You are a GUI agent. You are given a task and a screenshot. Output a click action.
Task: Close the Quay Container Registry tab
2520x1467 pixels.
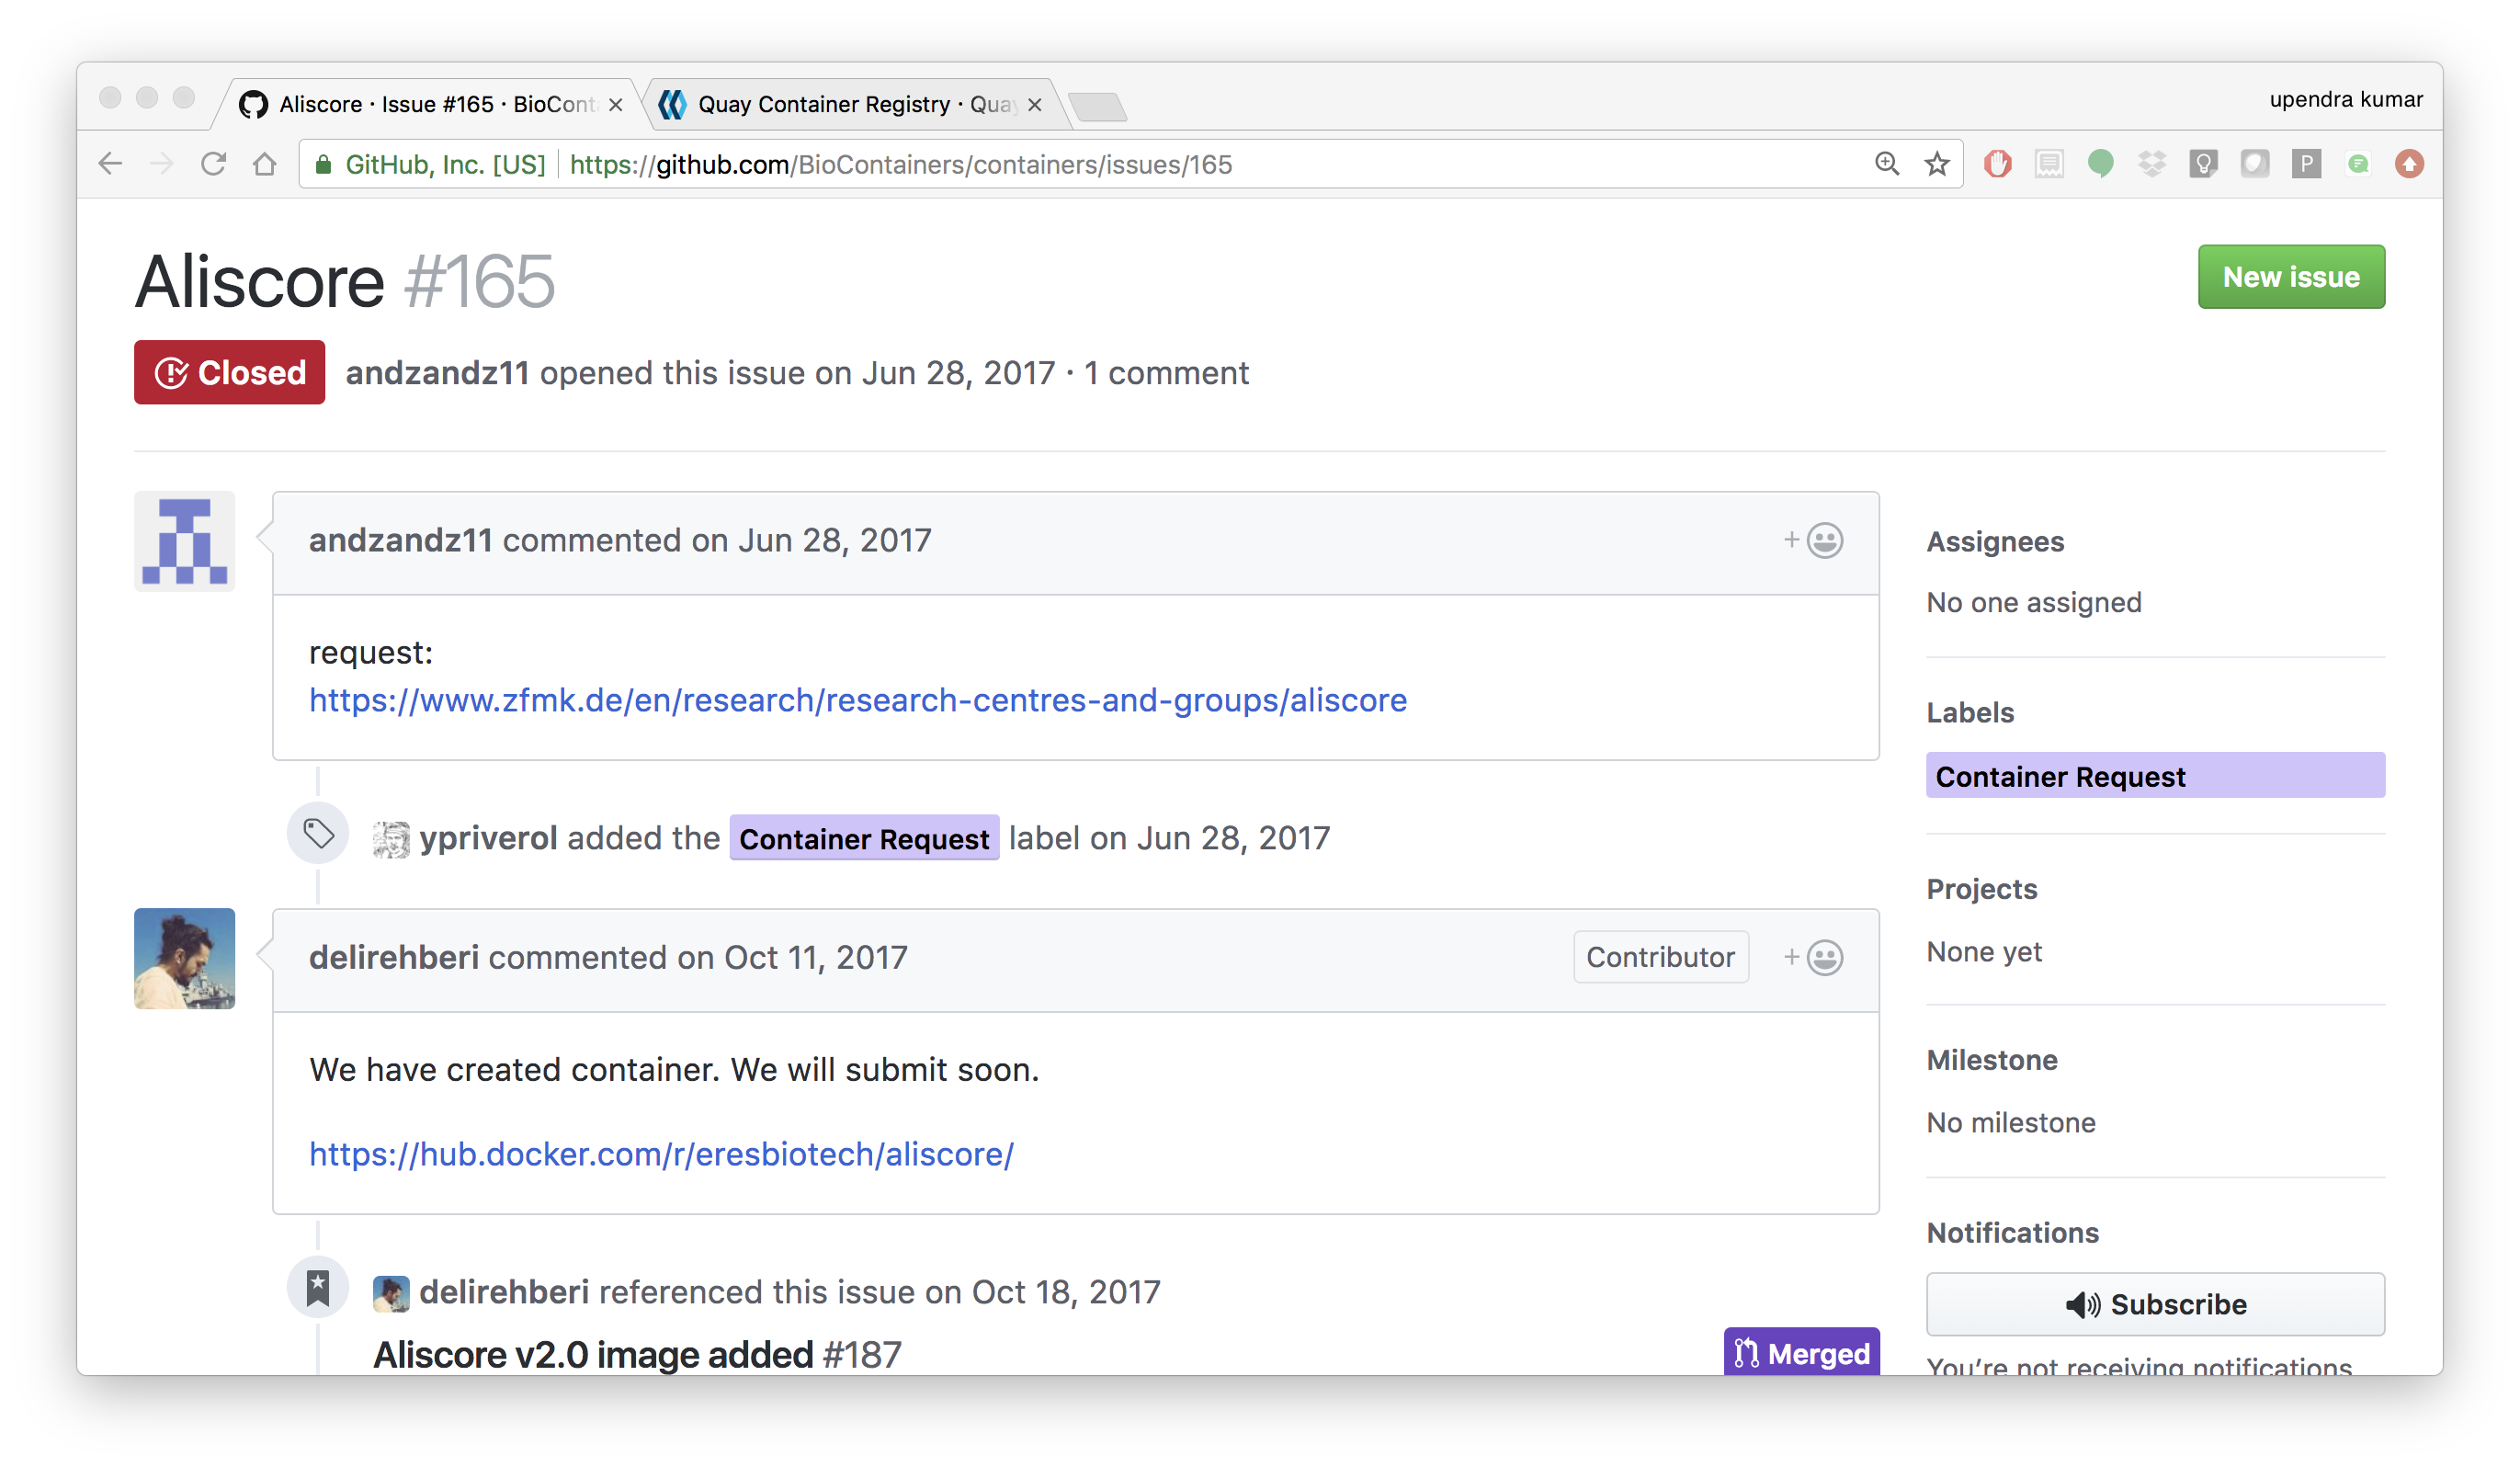coord(1035,105)
